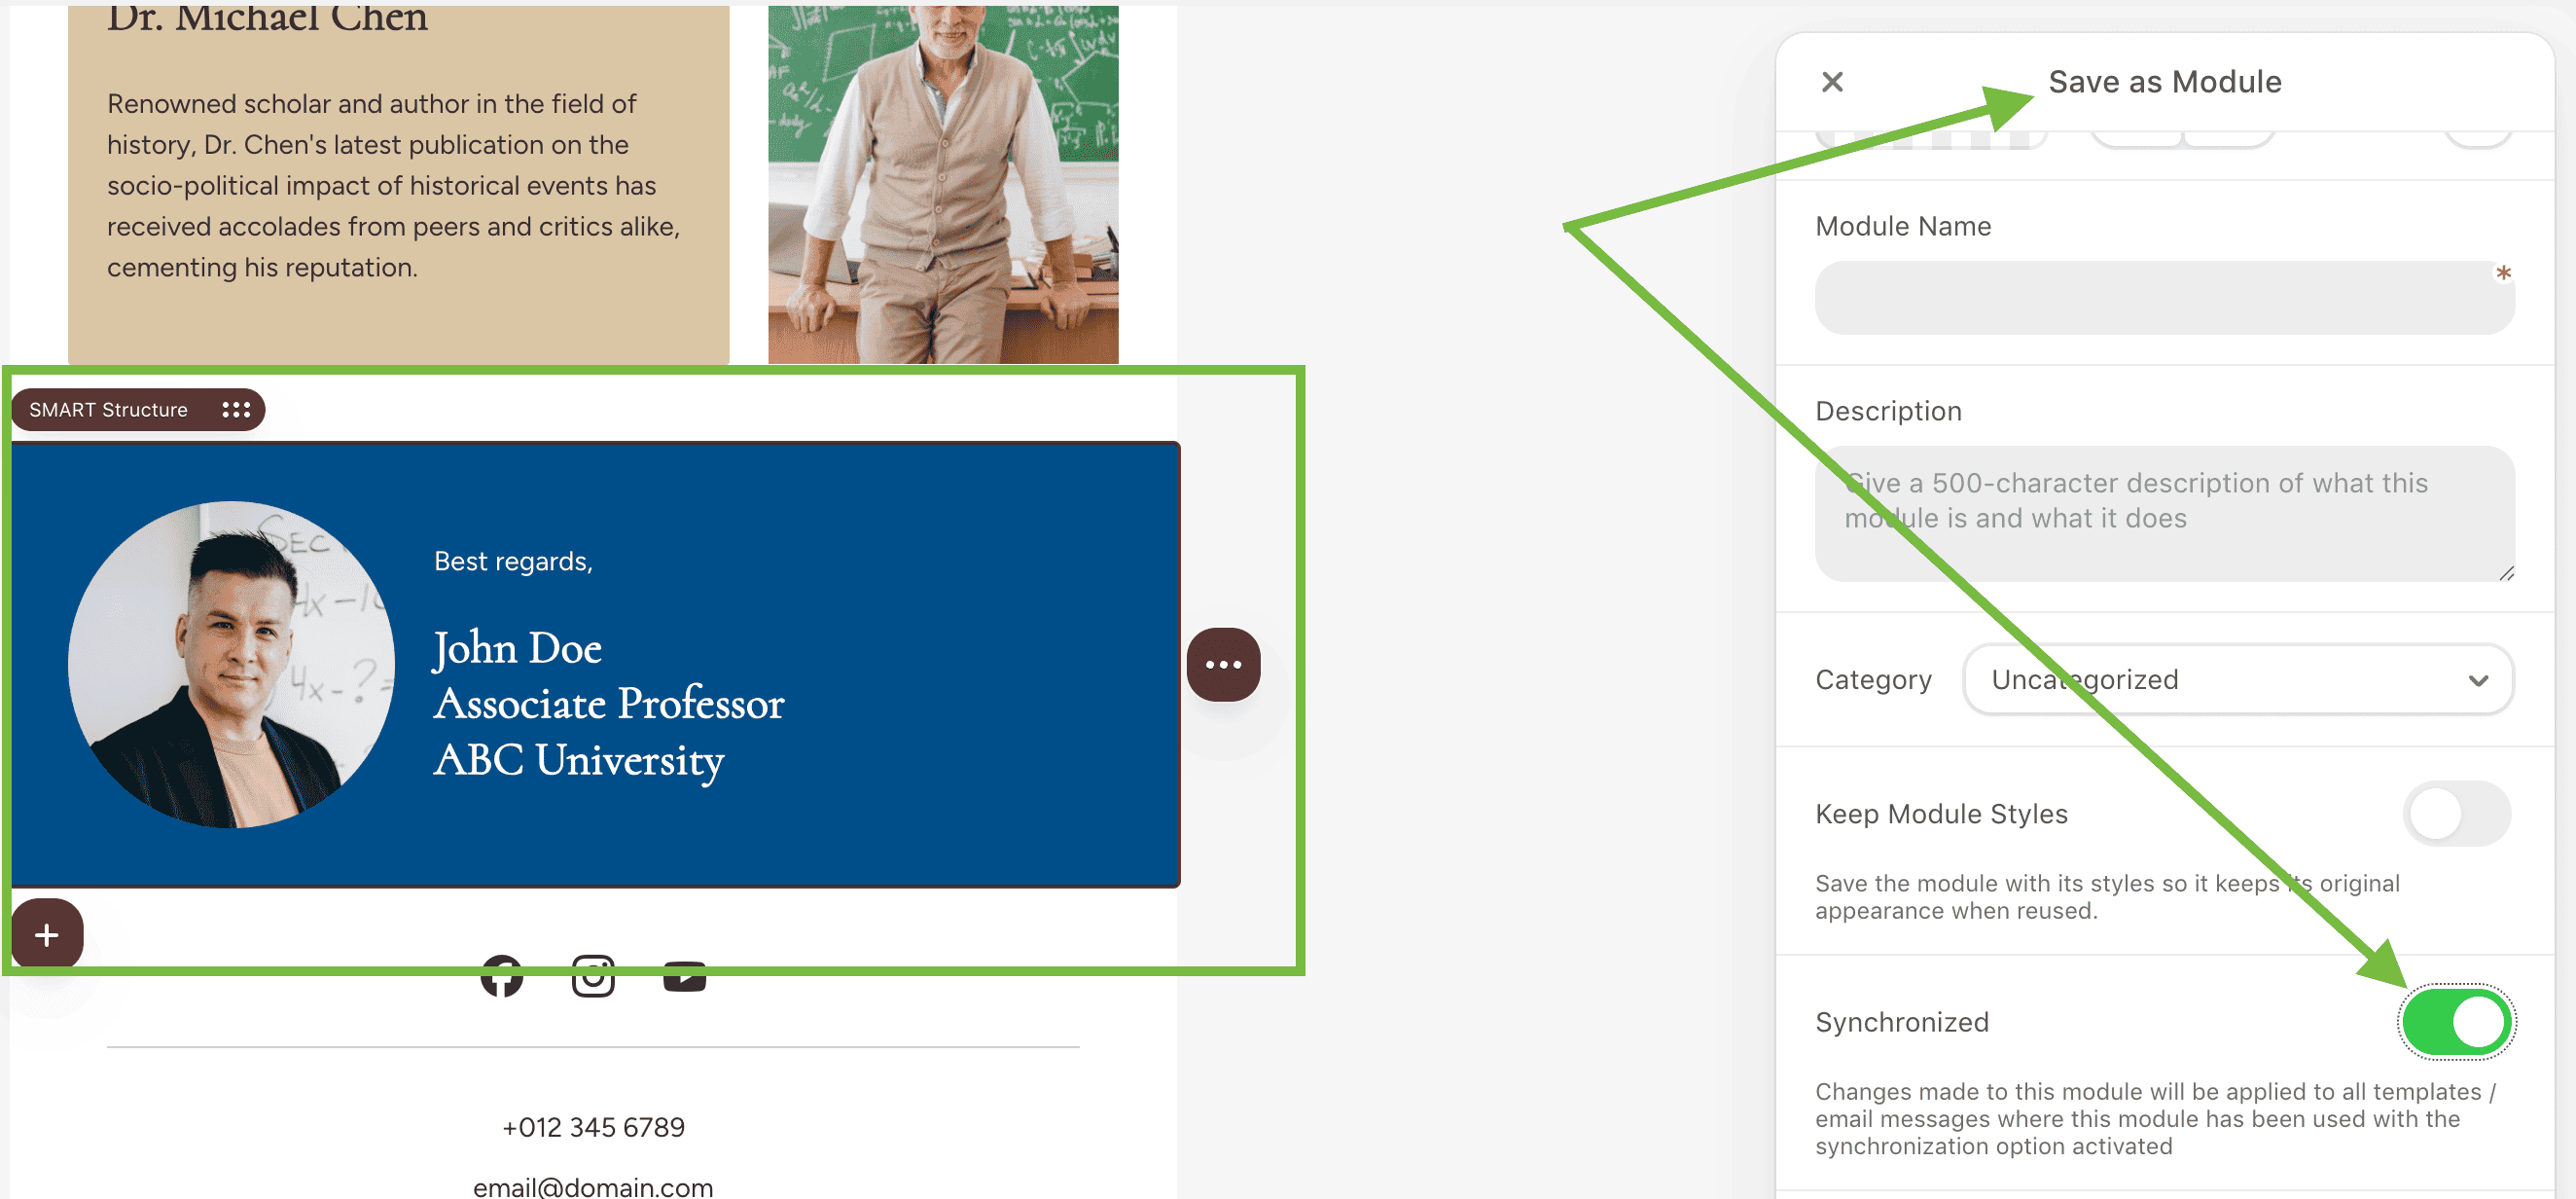This screenshot has width=2576, height=1199.
Task: Select the professor photo by the chalkboard
Action: pyautogui.click(x=943, y=183)
